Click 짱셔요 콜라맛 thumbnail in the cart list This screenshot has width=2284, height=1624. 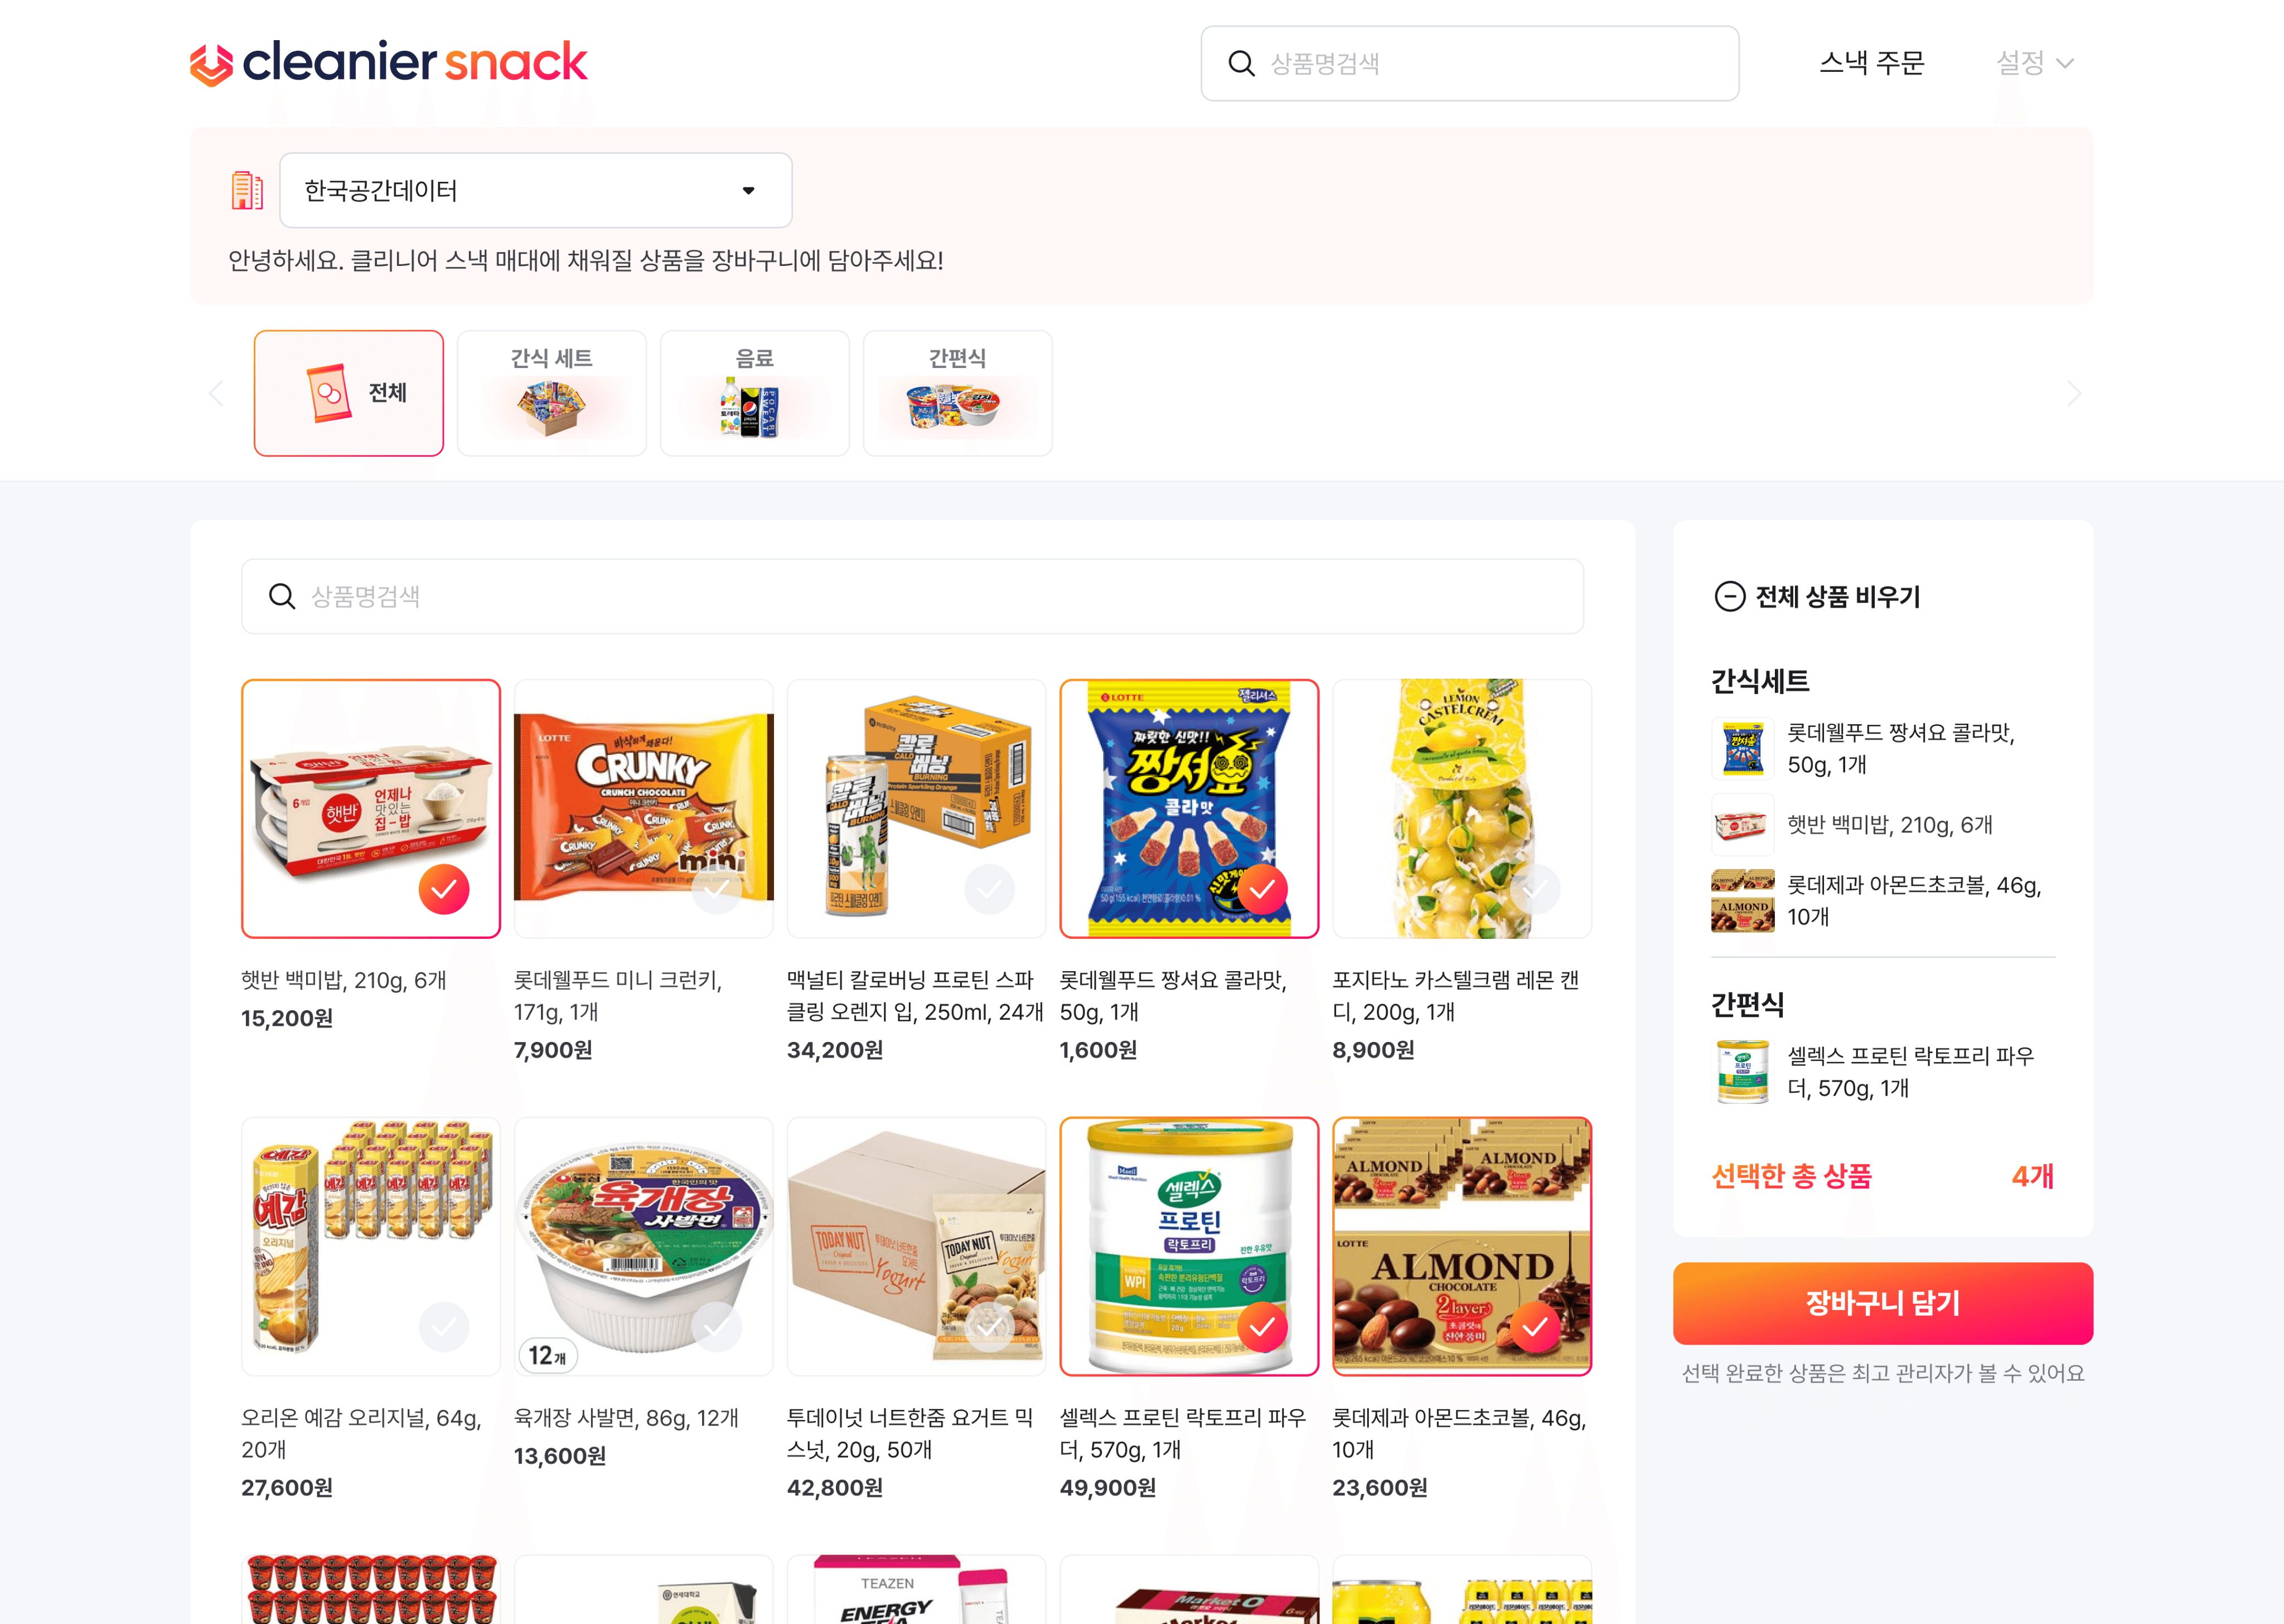point(1742,748)
